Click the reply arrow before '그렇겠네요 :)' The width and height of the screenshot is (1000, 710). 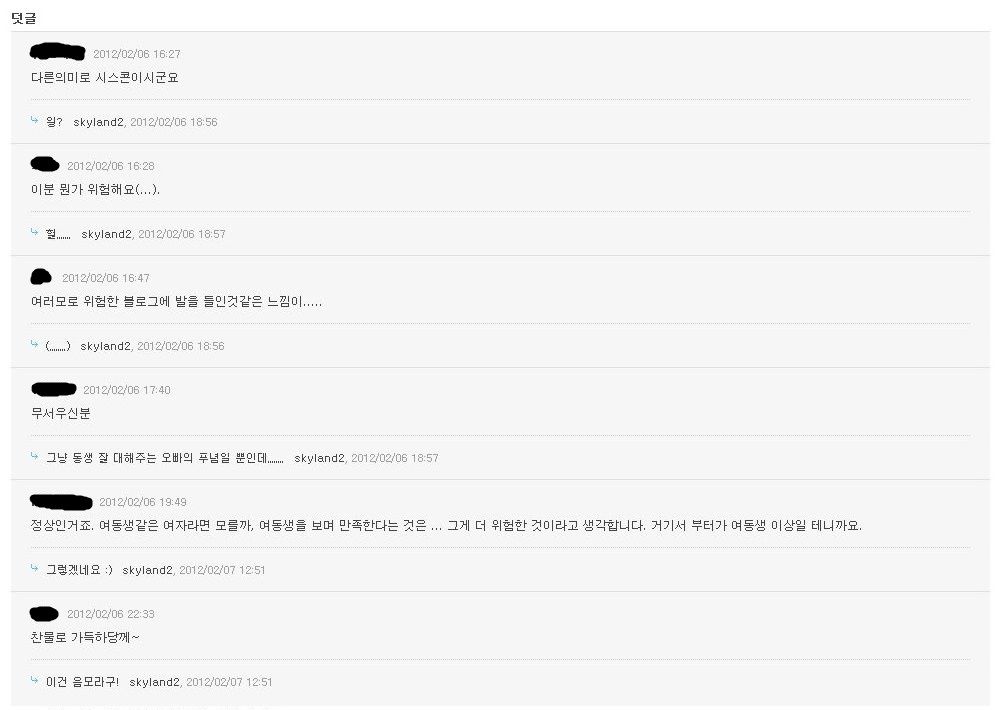click(x=35, y=569)
